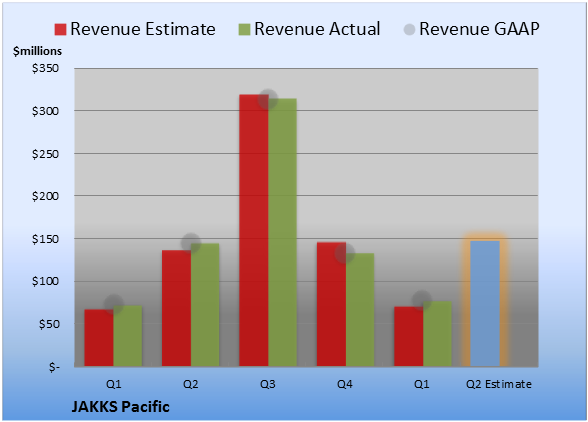
Task: Click the '$250' y-axis label
Action: click(45, 154)
